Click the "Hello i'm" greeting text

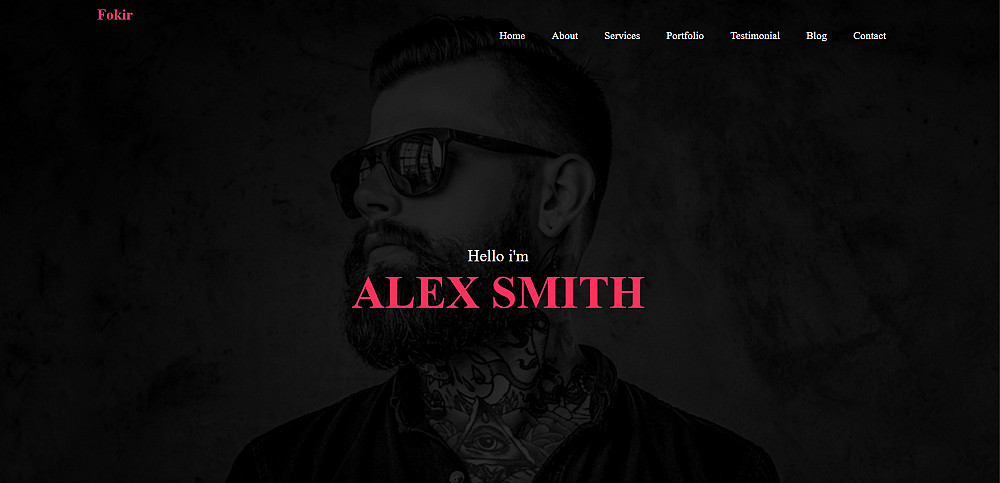click(498, 256)
